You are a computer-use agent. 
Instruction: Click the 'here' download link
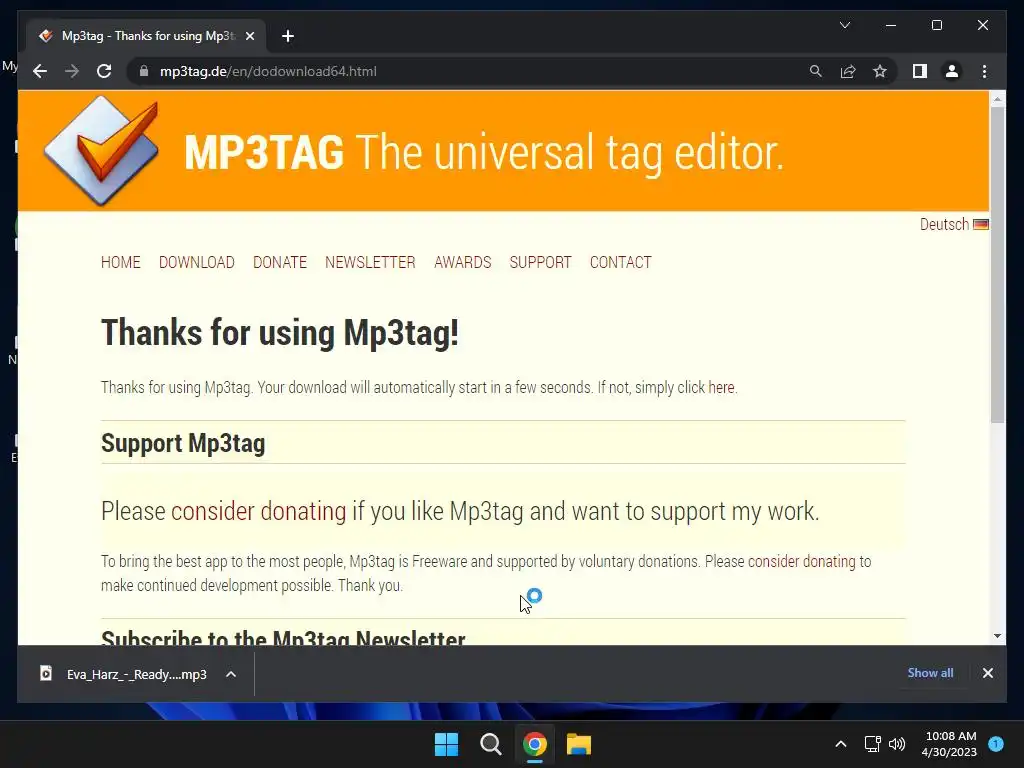721,387
